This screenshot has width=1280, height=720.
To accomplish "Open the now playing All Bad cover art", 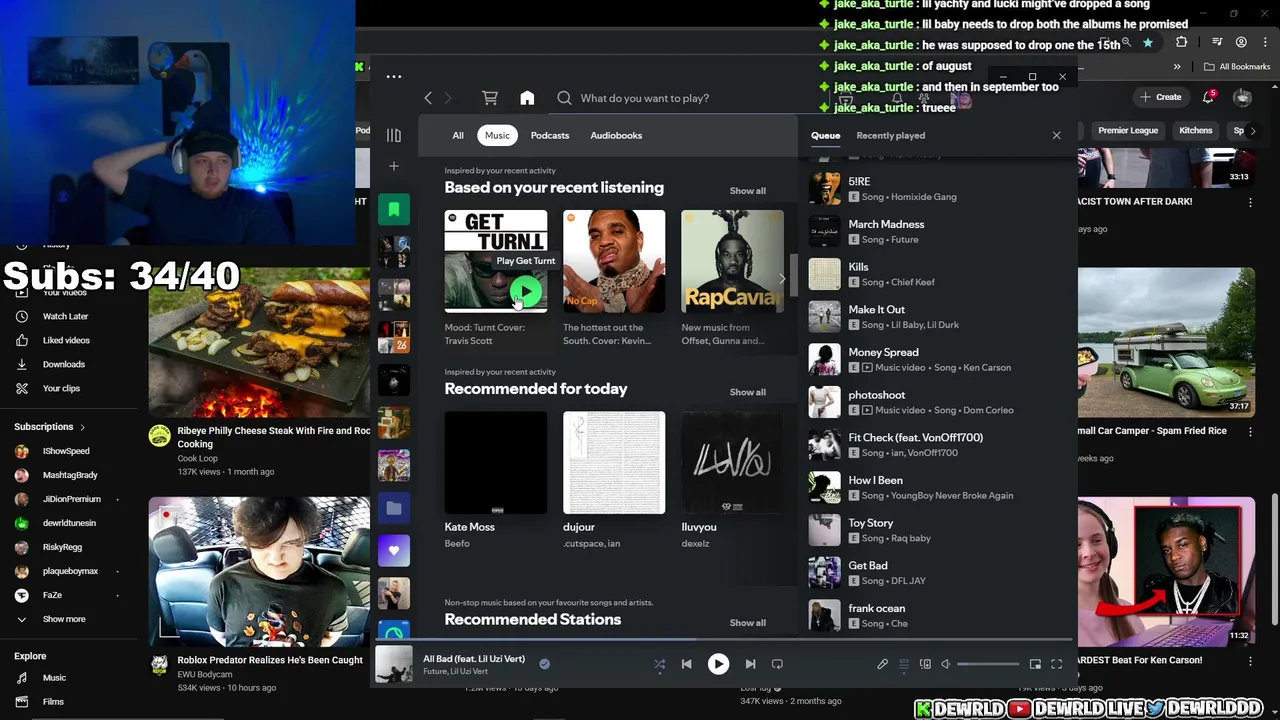I will tap(394, 664).
